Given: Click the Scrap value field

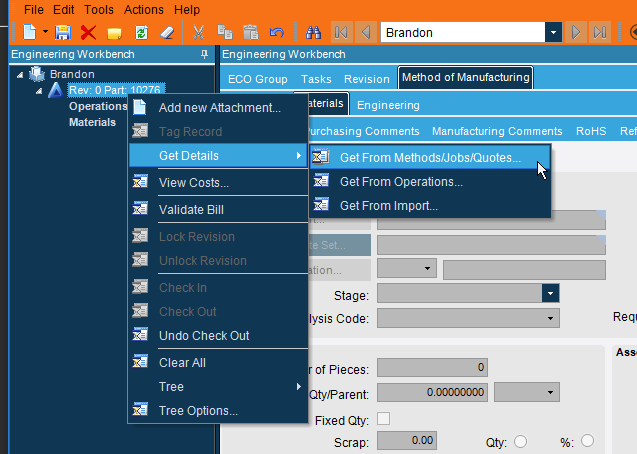Looking at the screenshot, I should [407, 441].
